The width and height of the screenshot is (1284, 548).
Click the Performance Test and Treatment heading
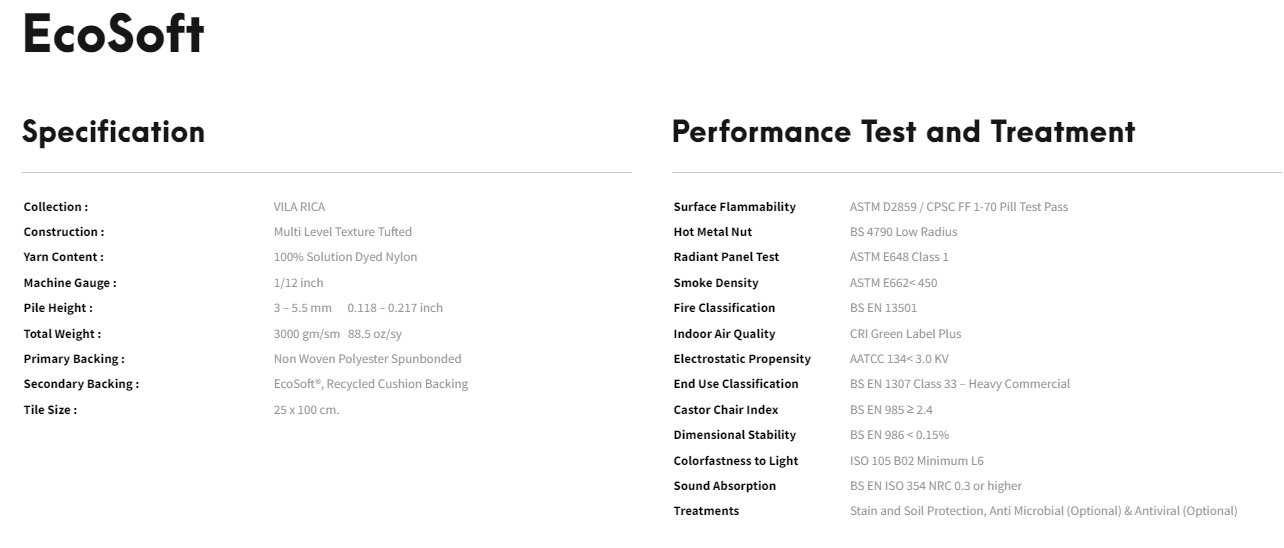[903, 132]
